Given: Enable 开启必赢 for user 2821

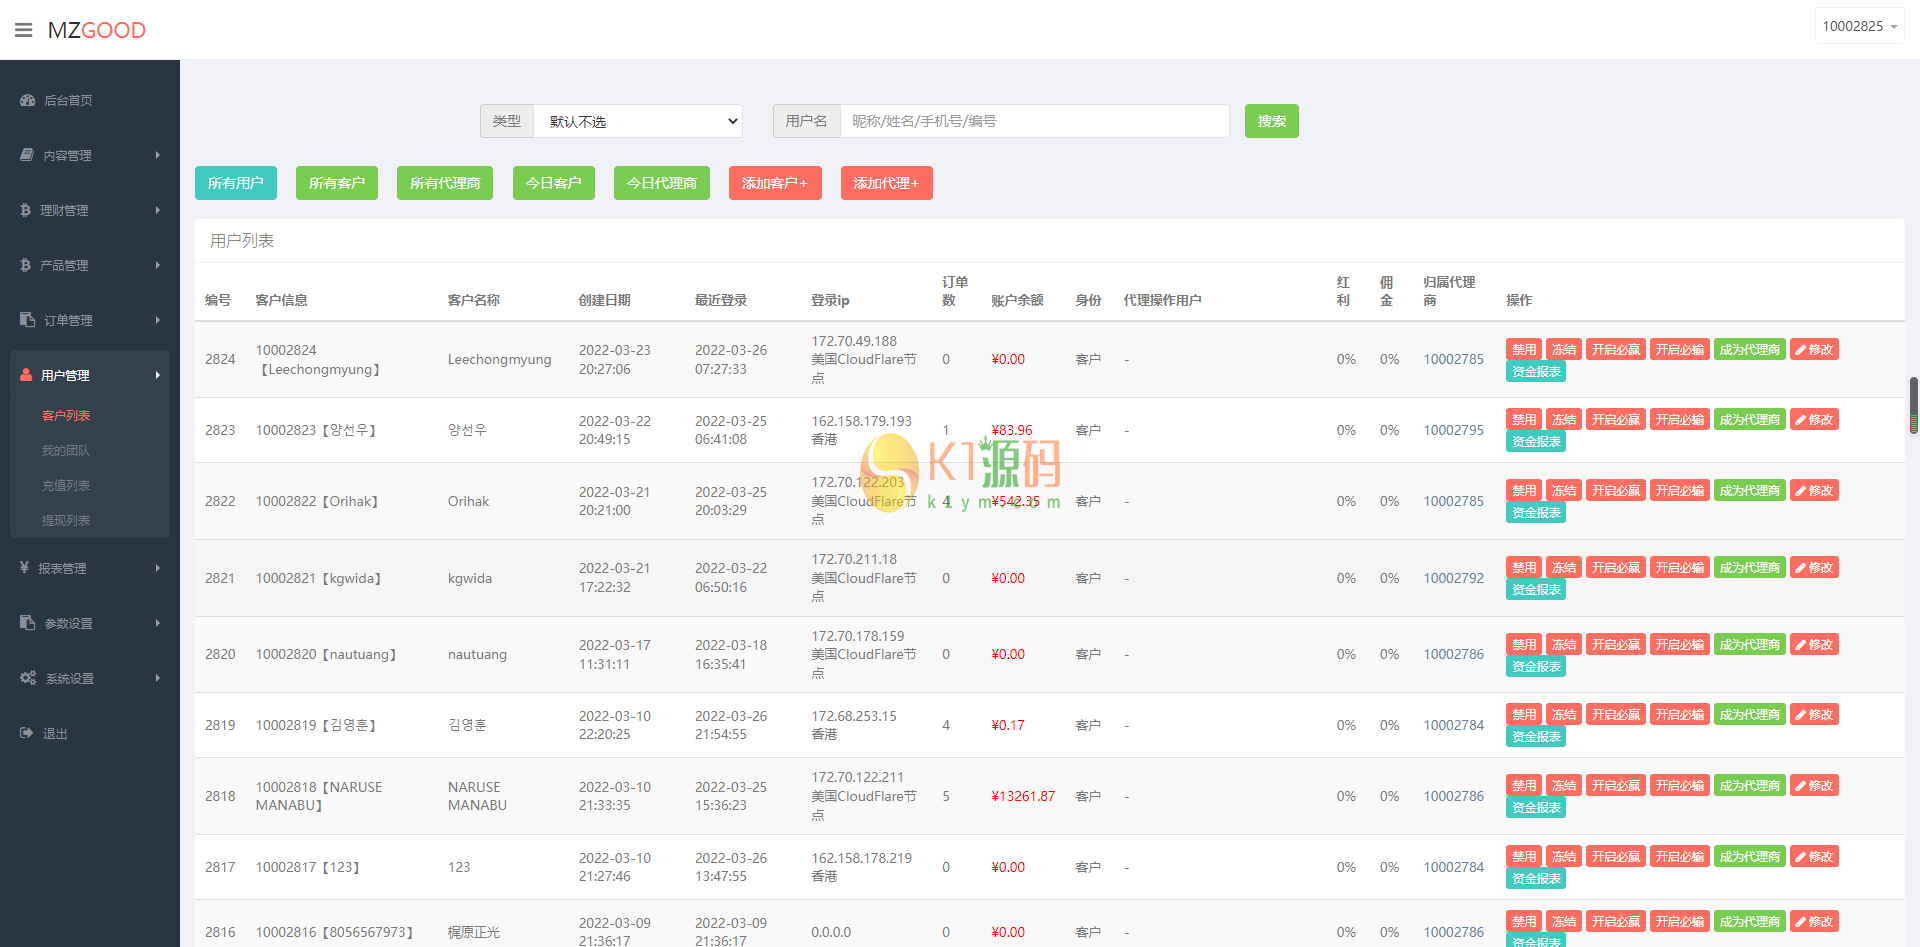Looking at the screenshot, I should [x=1615, y=568].
